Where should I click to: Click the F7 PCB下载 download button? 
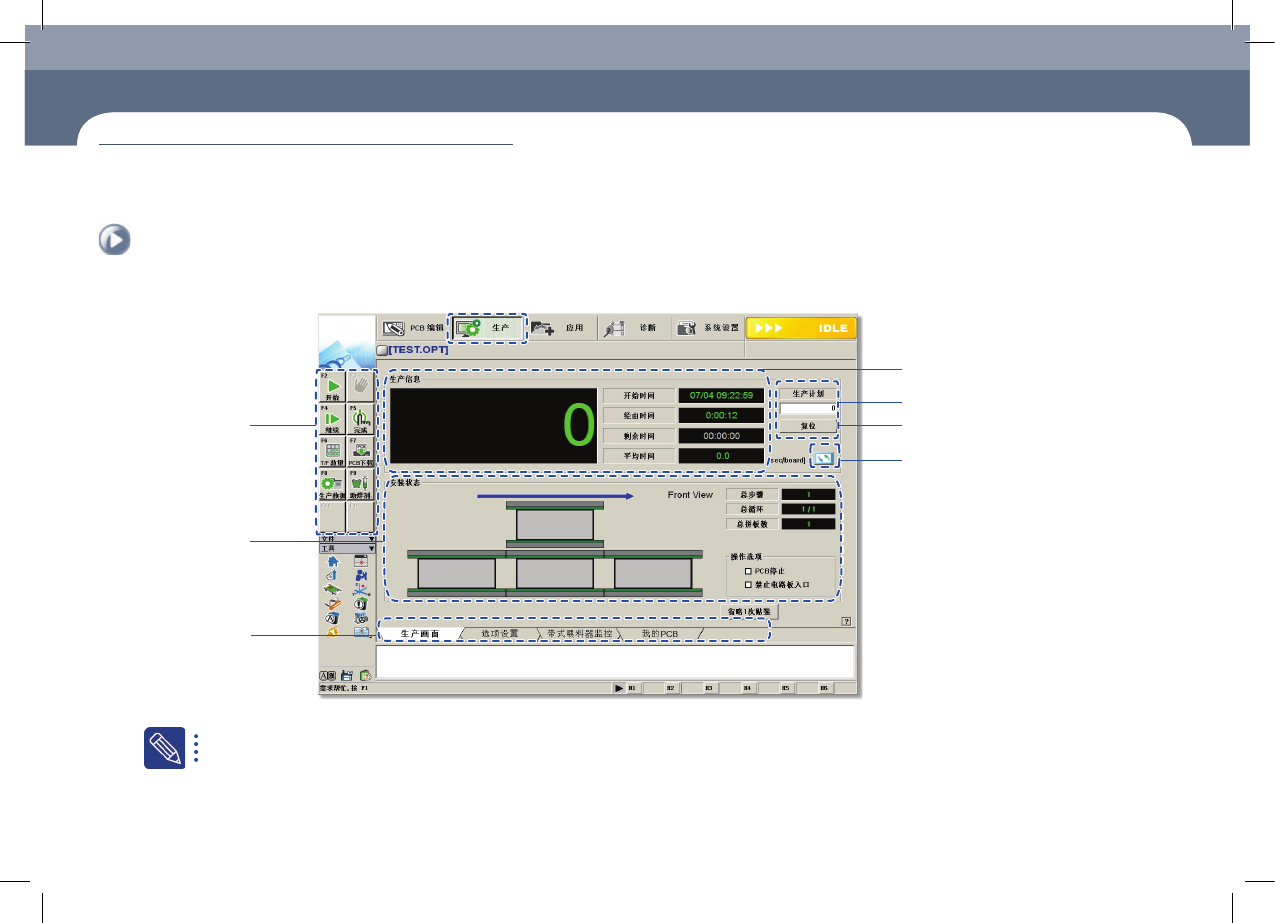[360, 450]
